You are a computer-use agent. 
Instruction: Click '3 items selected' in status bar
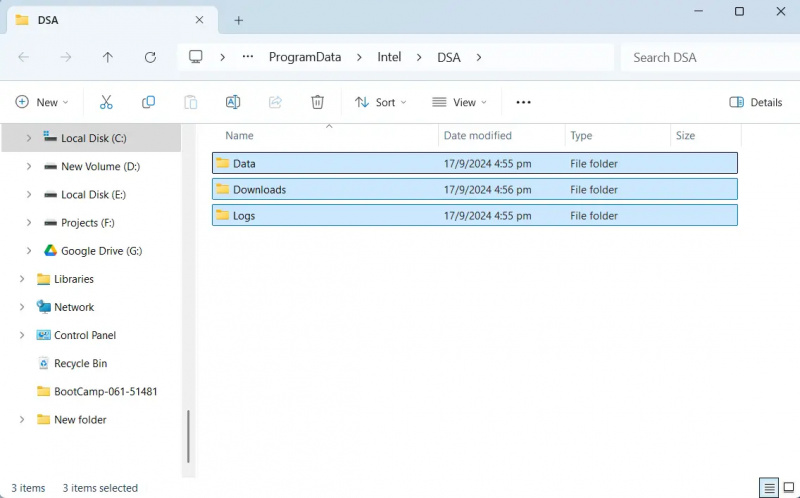100,488
